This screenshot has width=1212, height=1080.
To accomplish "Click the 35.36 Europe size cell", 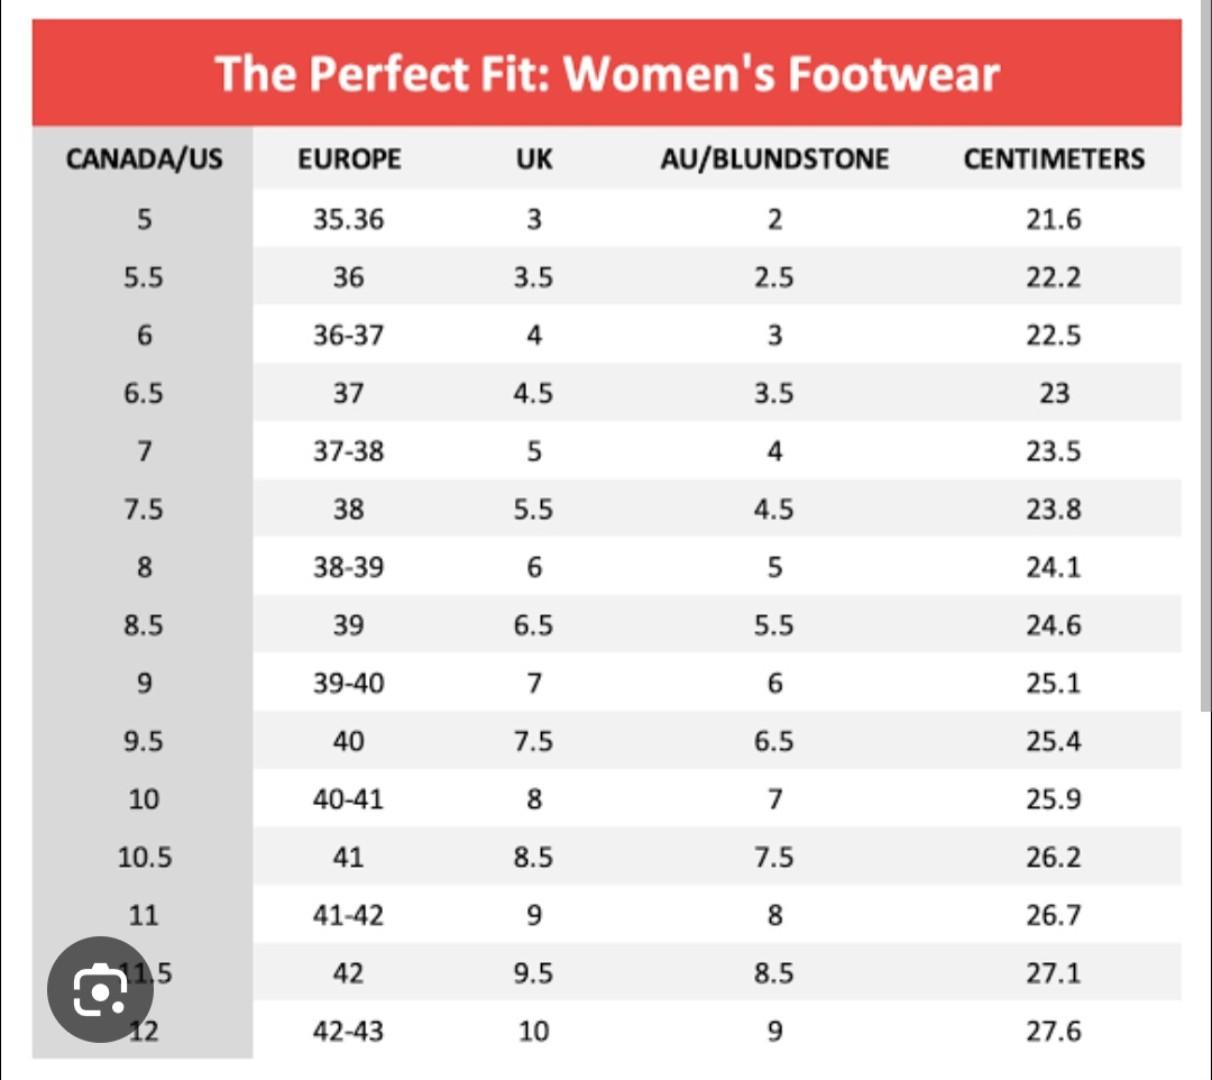I will pos(348,219).
